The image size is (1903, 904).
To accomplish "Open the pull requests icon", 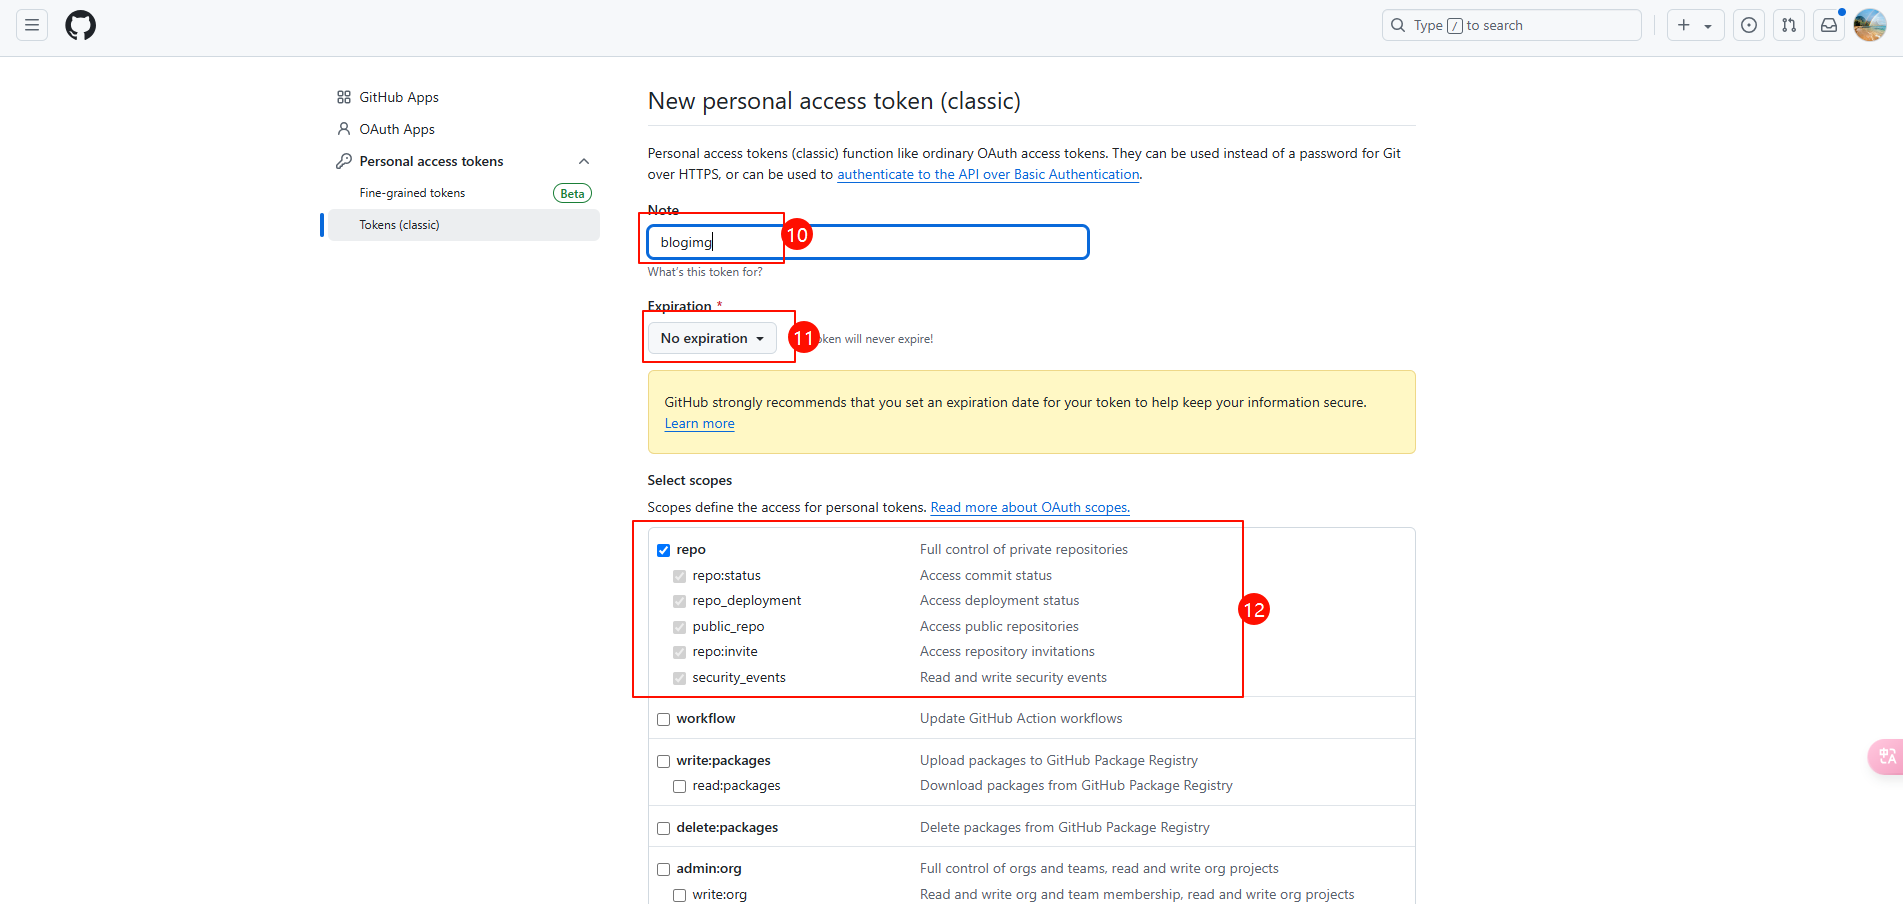I will (1789, 25).
